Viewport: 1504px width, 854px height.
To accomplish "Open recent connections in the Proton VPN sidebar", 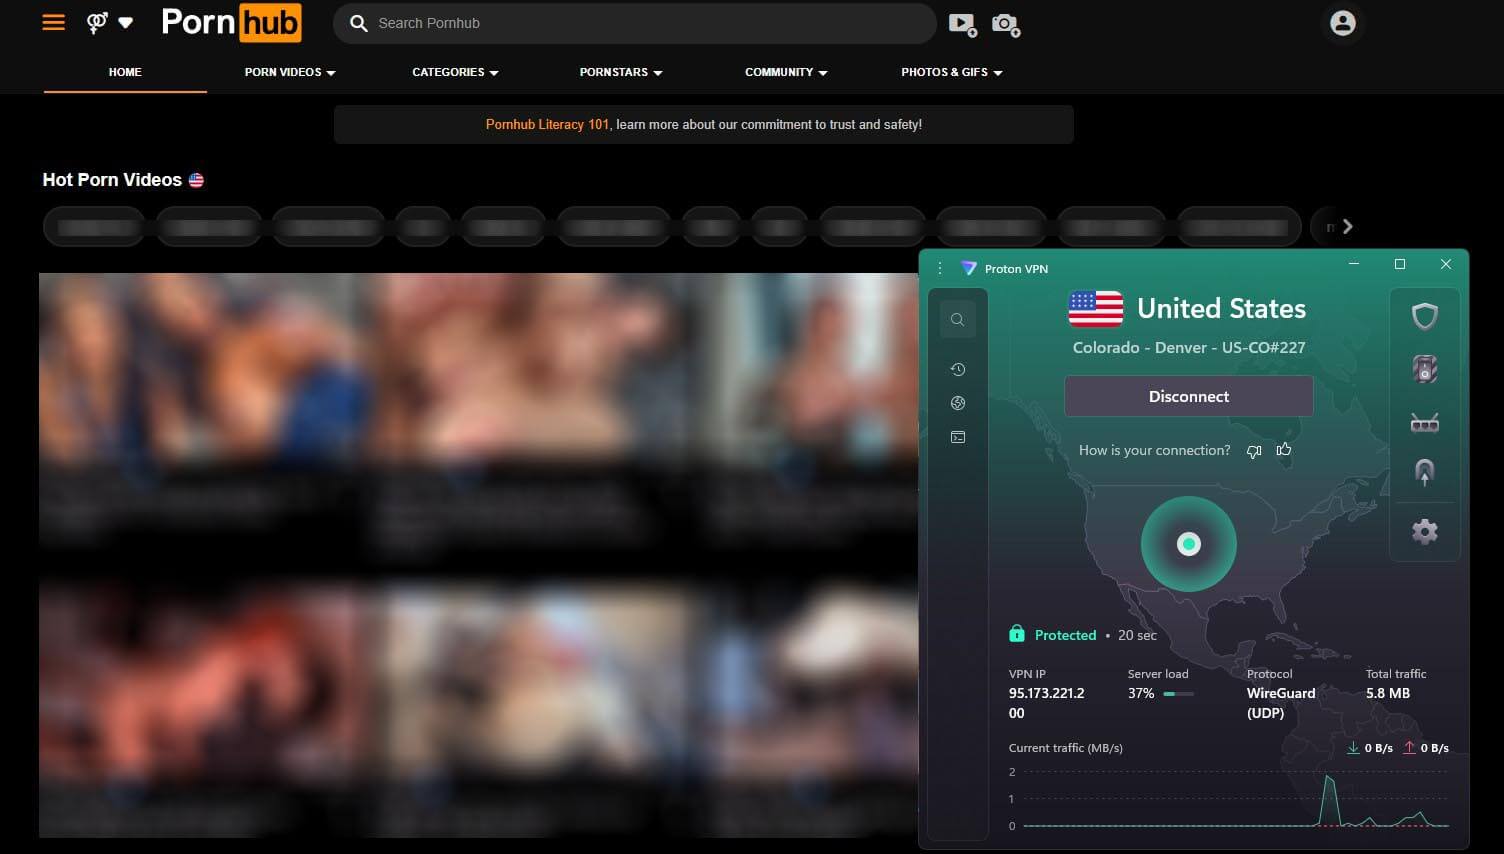I will [957, 369].
